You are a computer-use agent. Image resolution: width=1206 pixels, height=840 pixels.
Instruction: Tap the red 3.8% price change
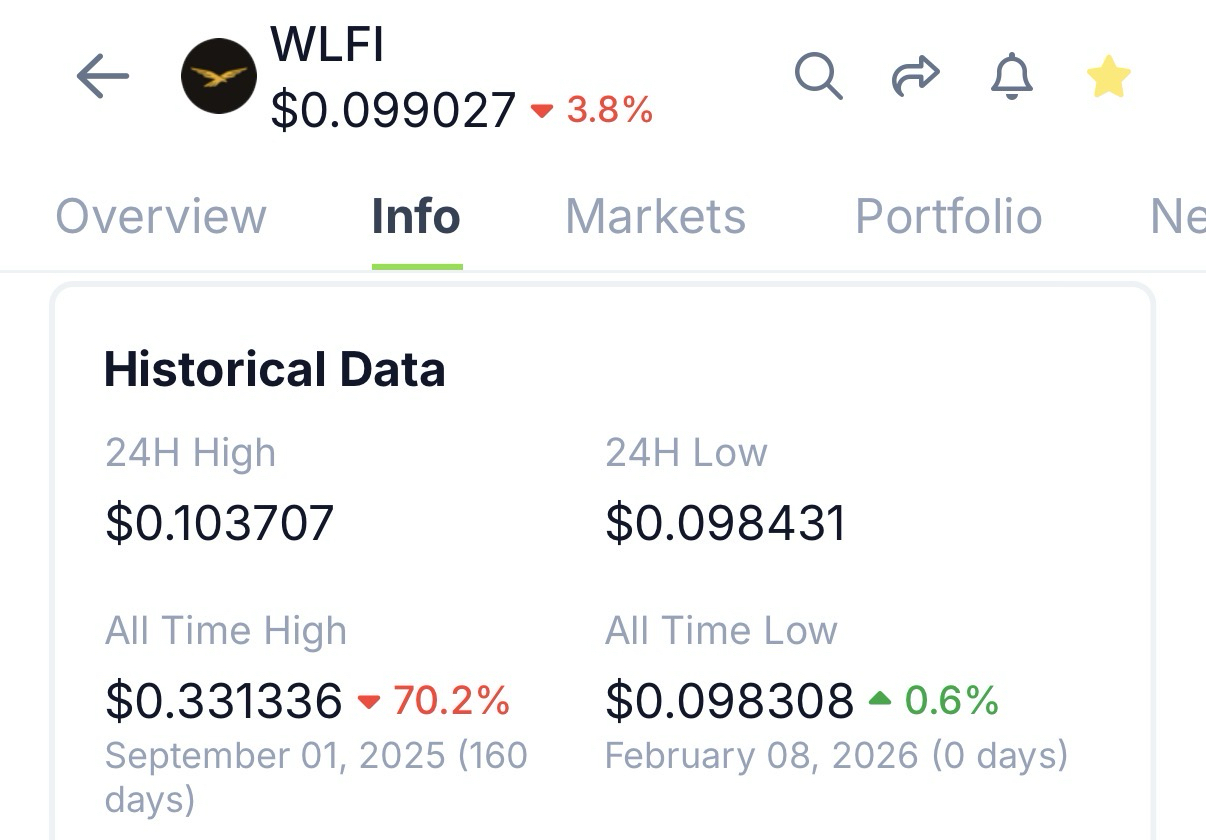609,110
